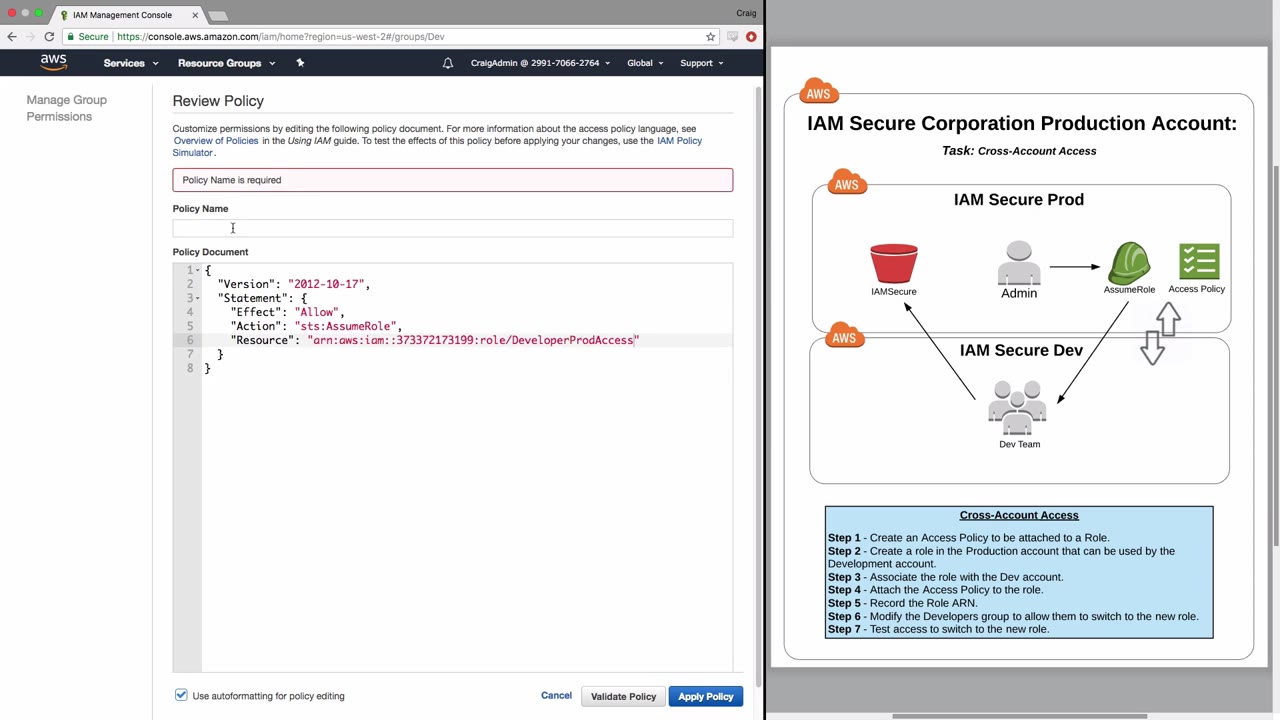Collapse the Statement block fold arrow on line 3
Screen dimensions: 1280x720
(198, 299)
